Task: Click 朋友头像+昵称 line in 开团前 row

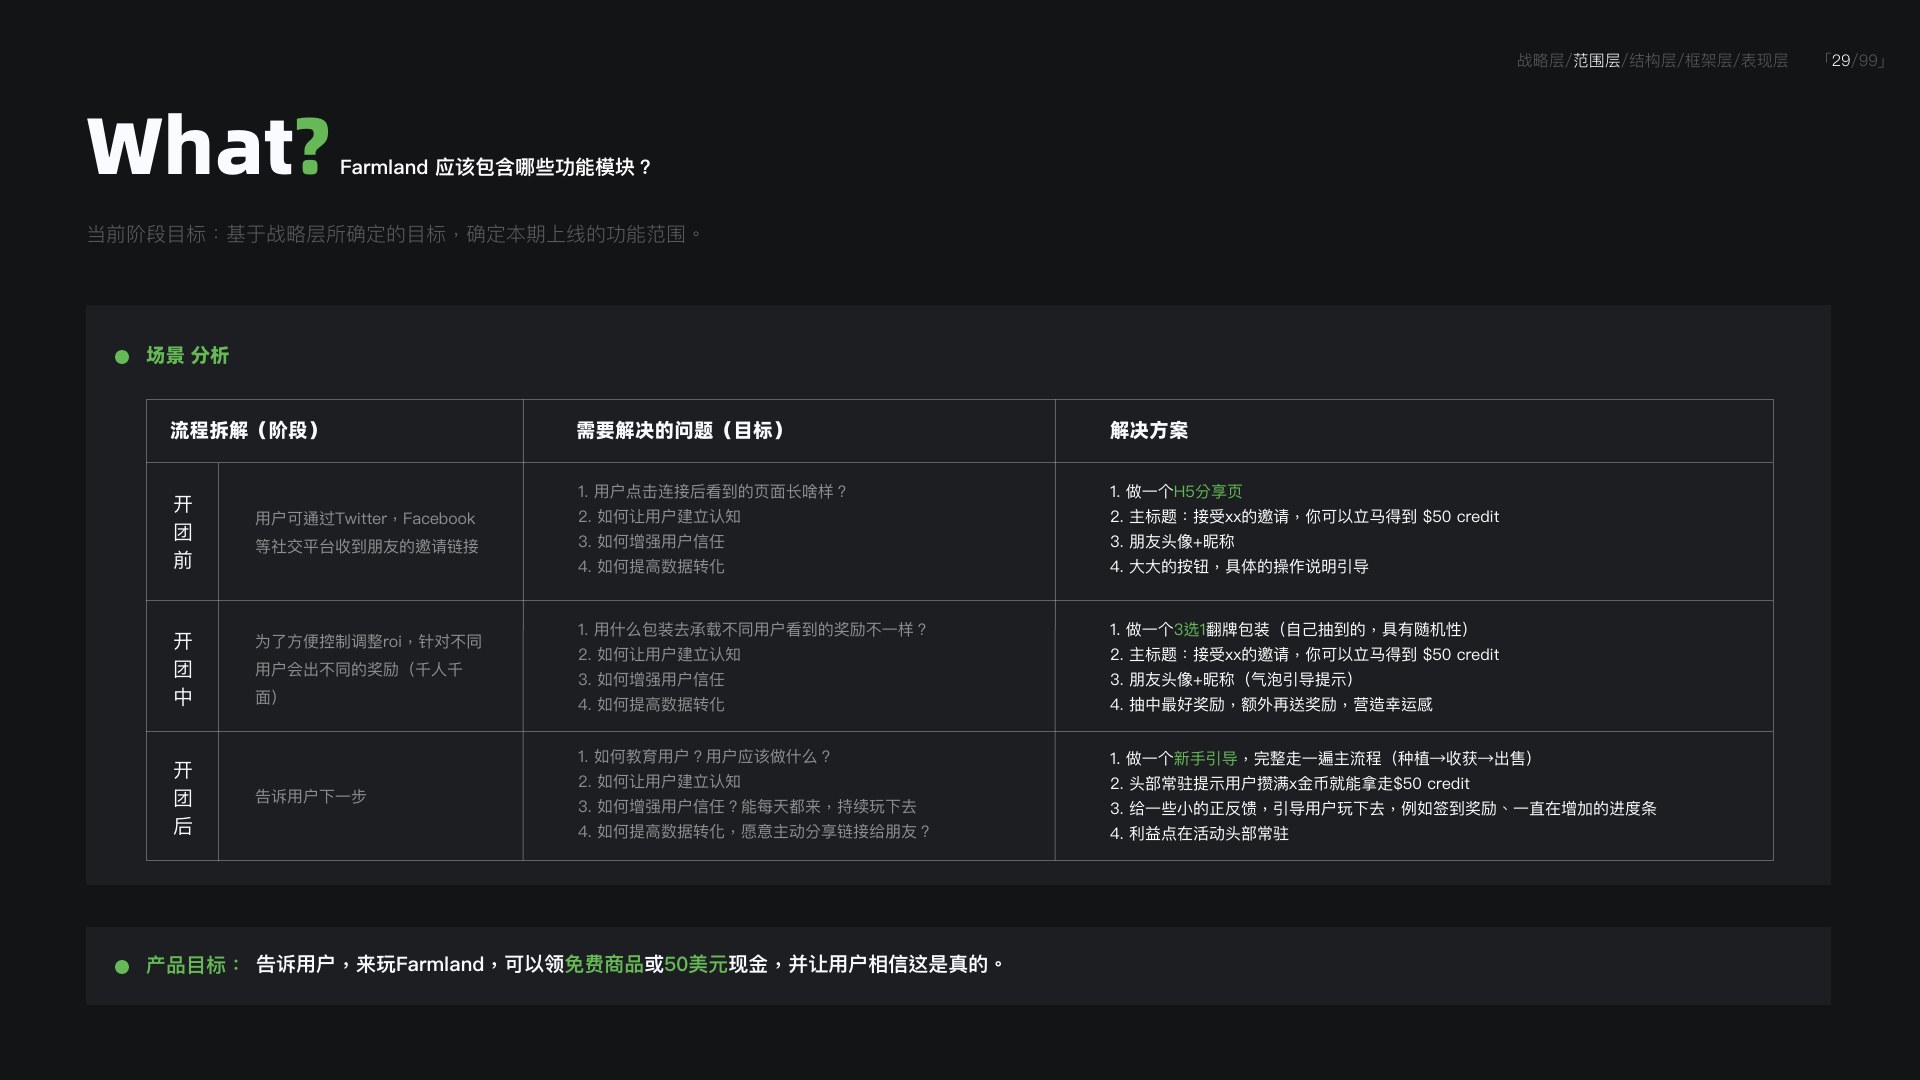Action: (x=1172, y=541)
